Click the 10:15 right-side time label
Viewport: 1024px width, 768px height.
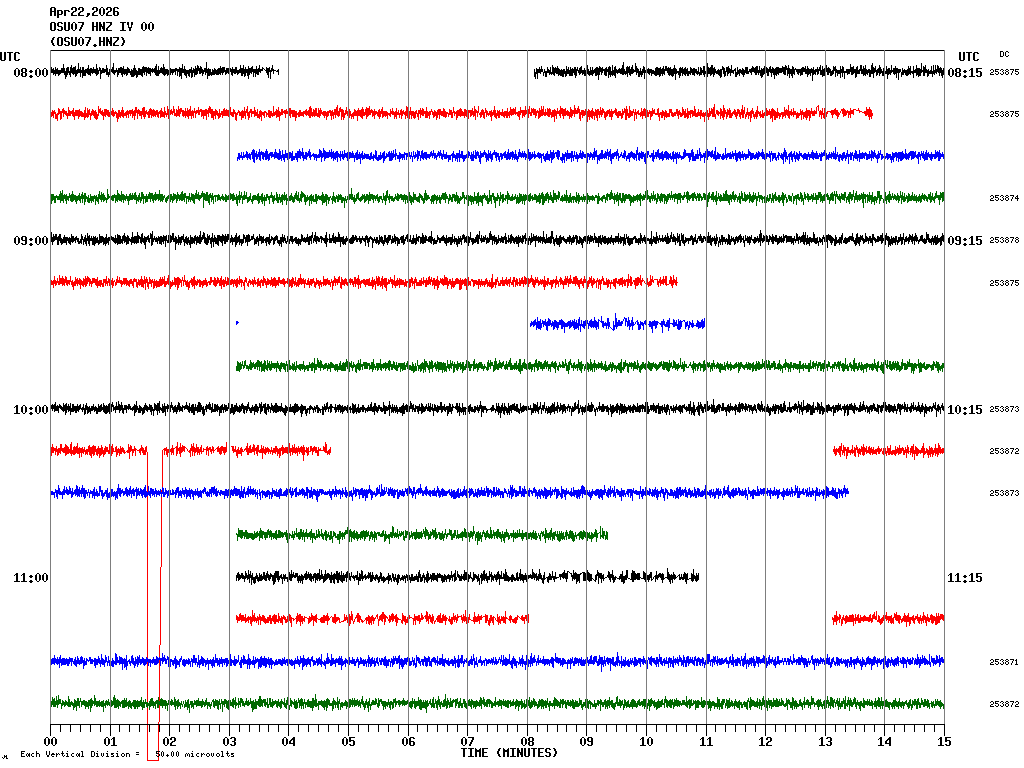[x=965, y=410]
